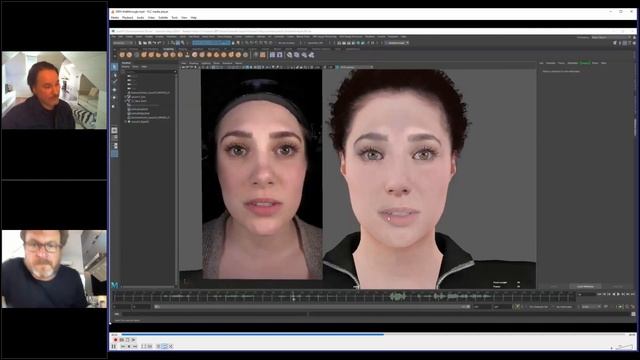Viewport: 640px width, 360px height.
Task: Click the last orange Freeze sculpt shelf icon
Action: (x=238, y=55)
